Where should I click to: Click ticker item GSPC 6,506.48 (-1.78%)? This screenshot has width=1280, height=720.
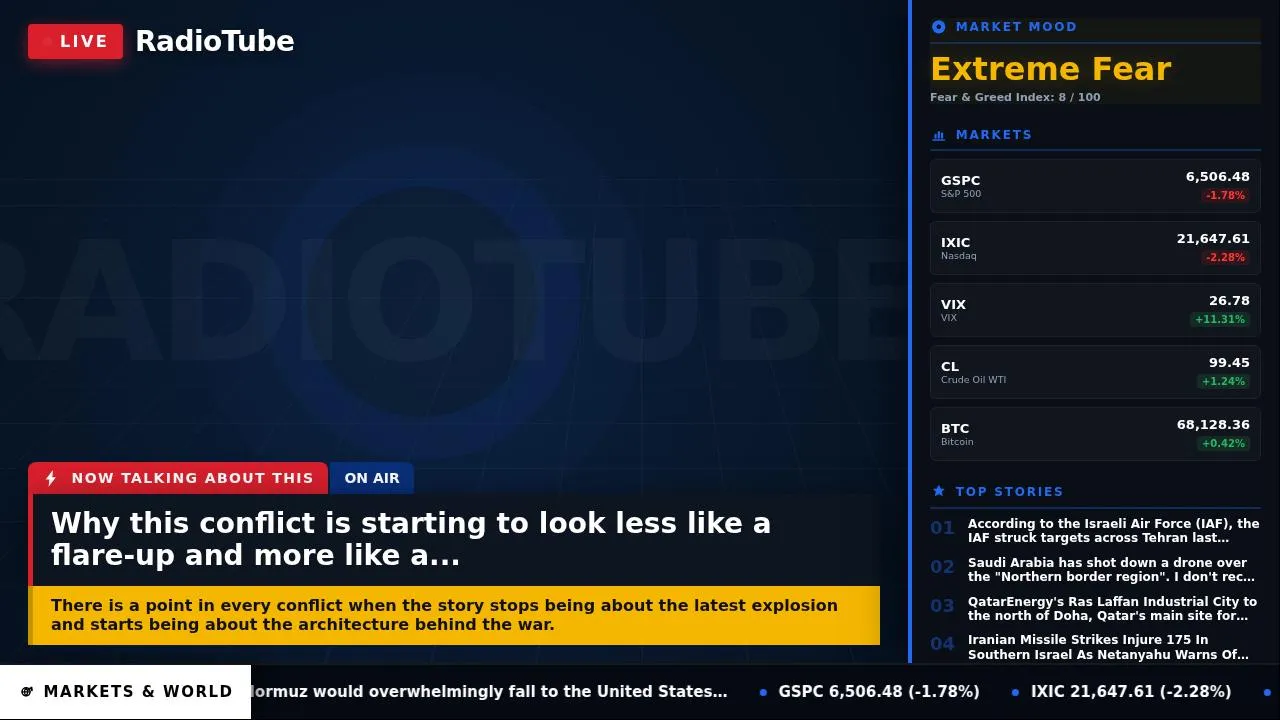[x=879, y=692]
